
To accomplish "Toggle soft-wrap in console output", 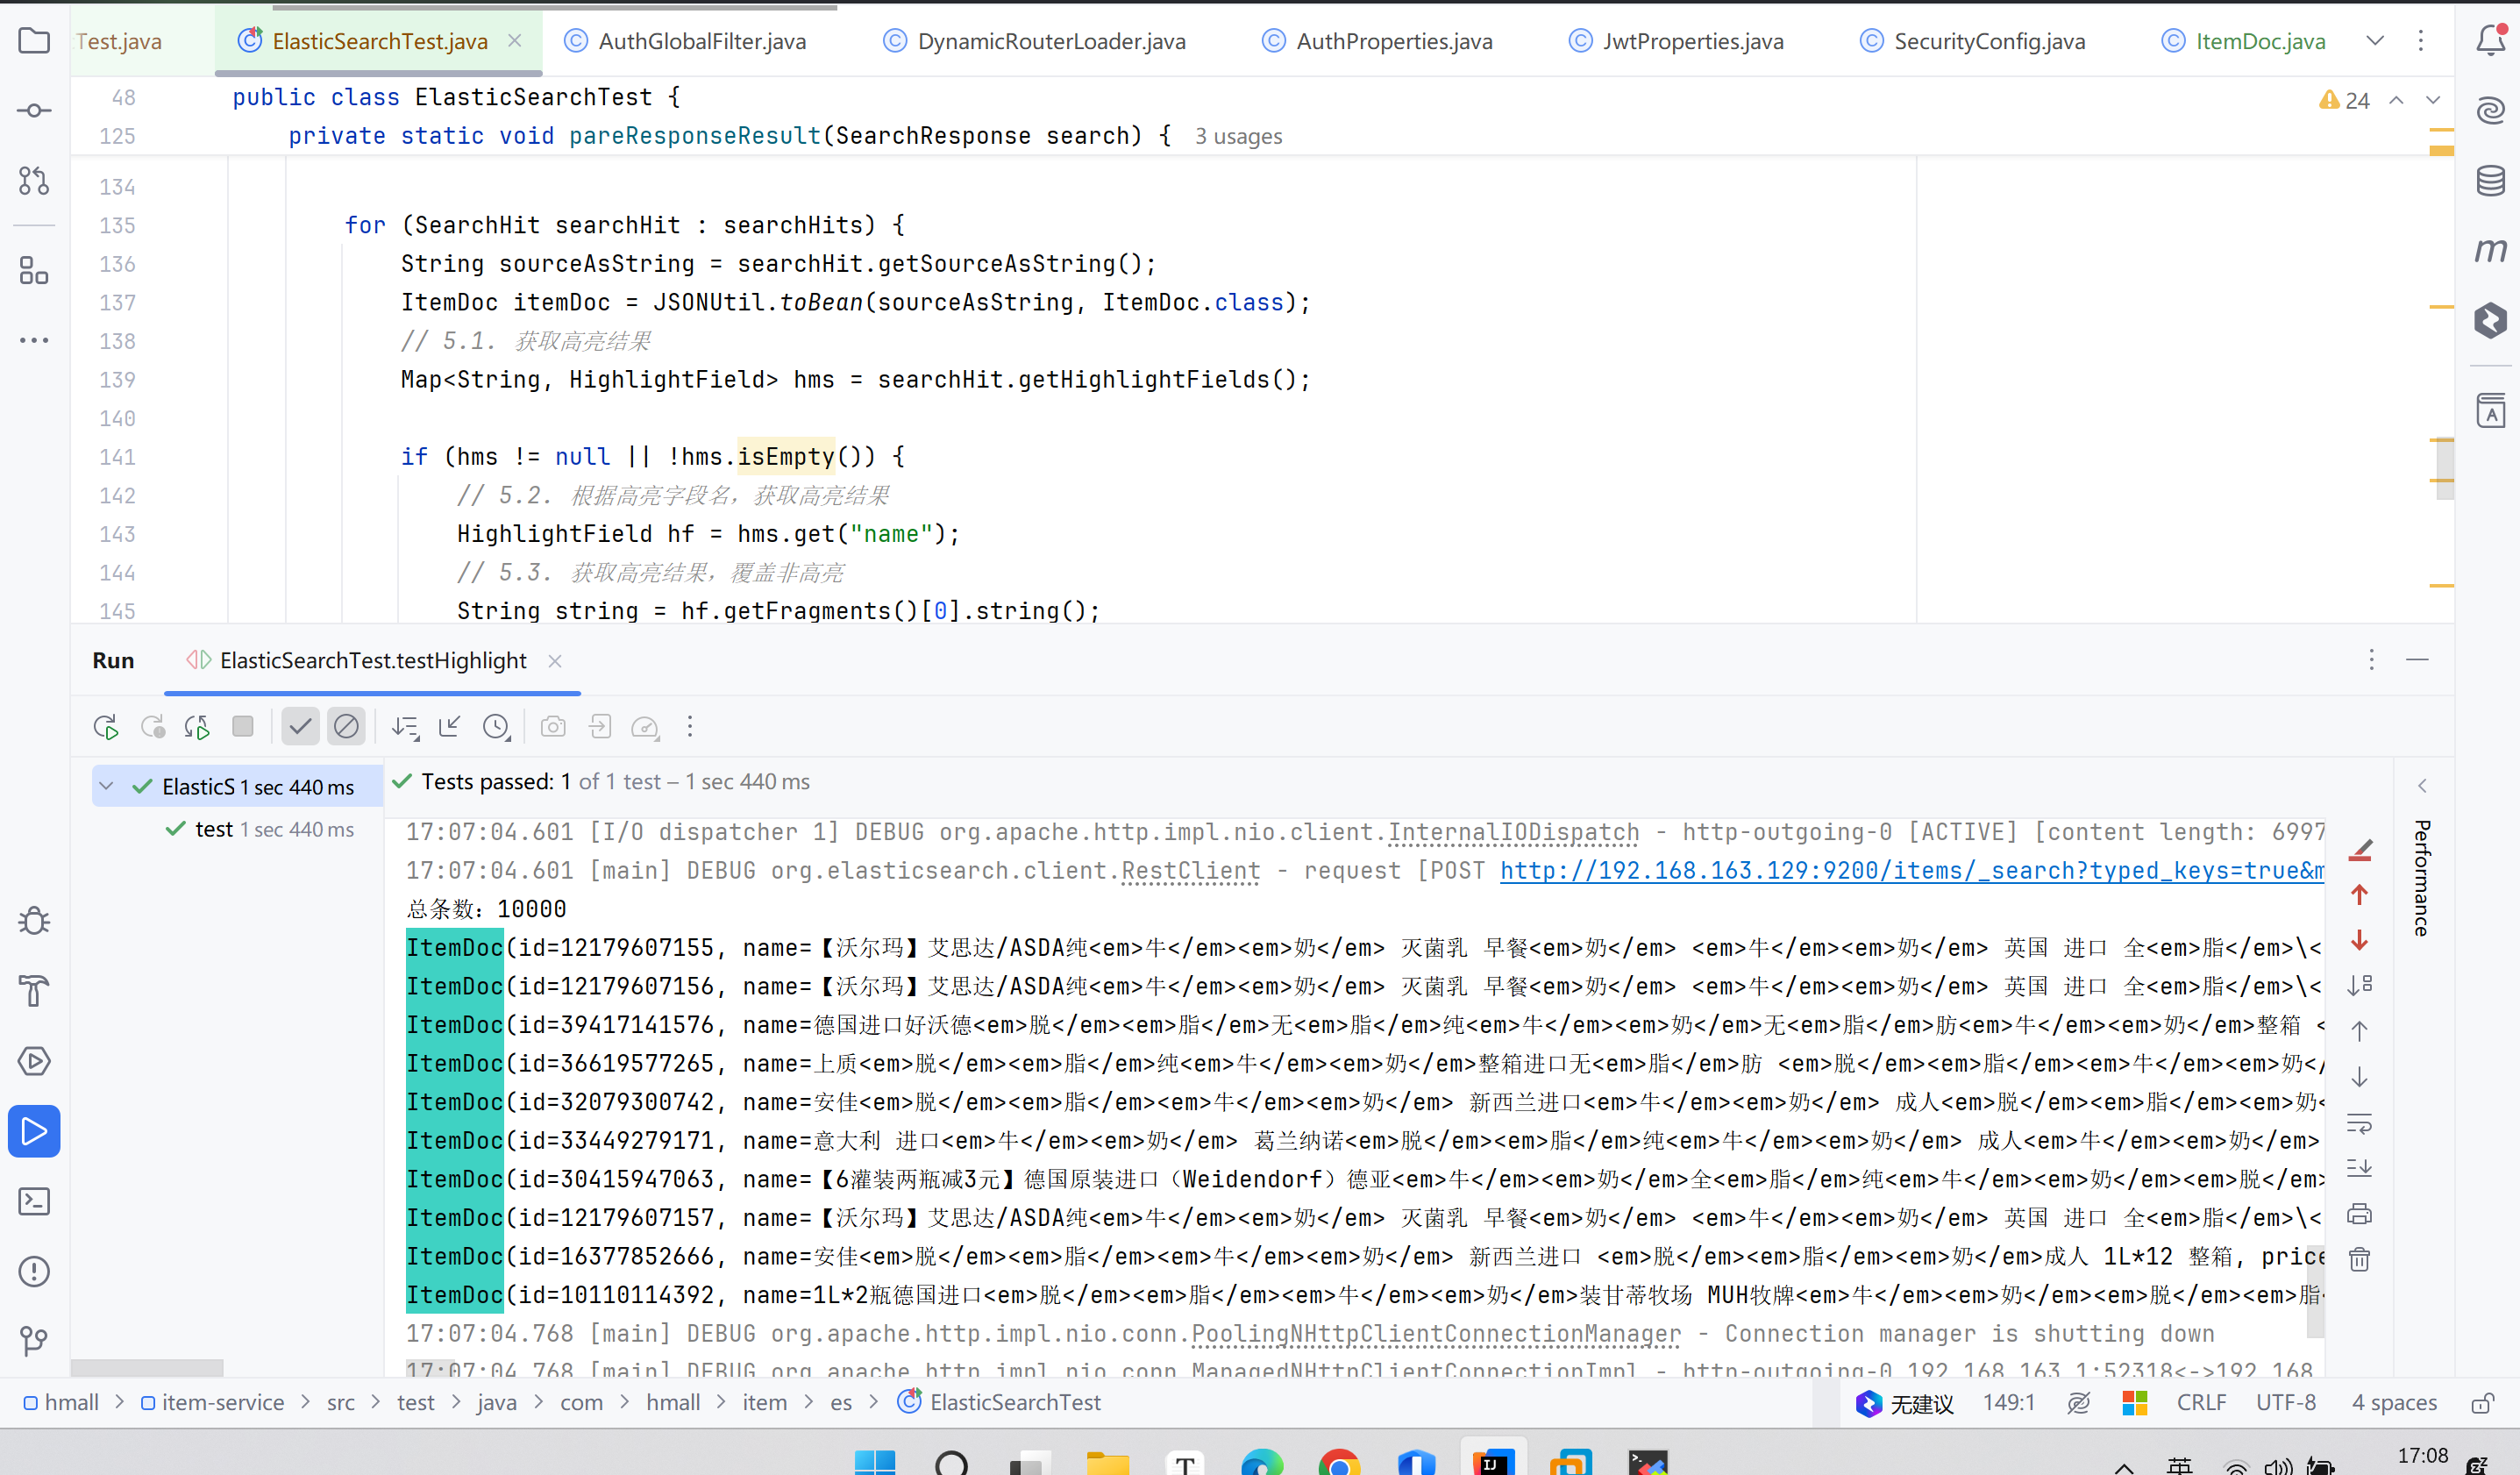I will (2359, 1123).
